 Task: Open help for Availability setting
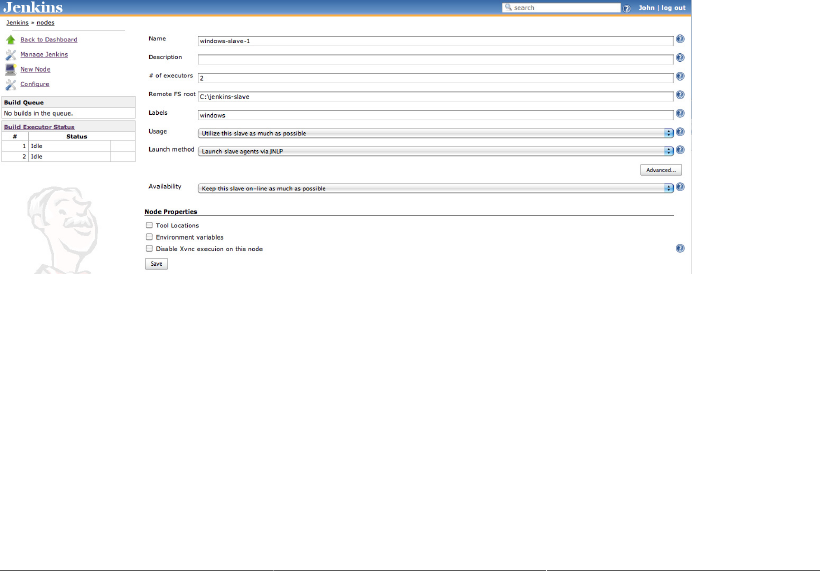680,187
